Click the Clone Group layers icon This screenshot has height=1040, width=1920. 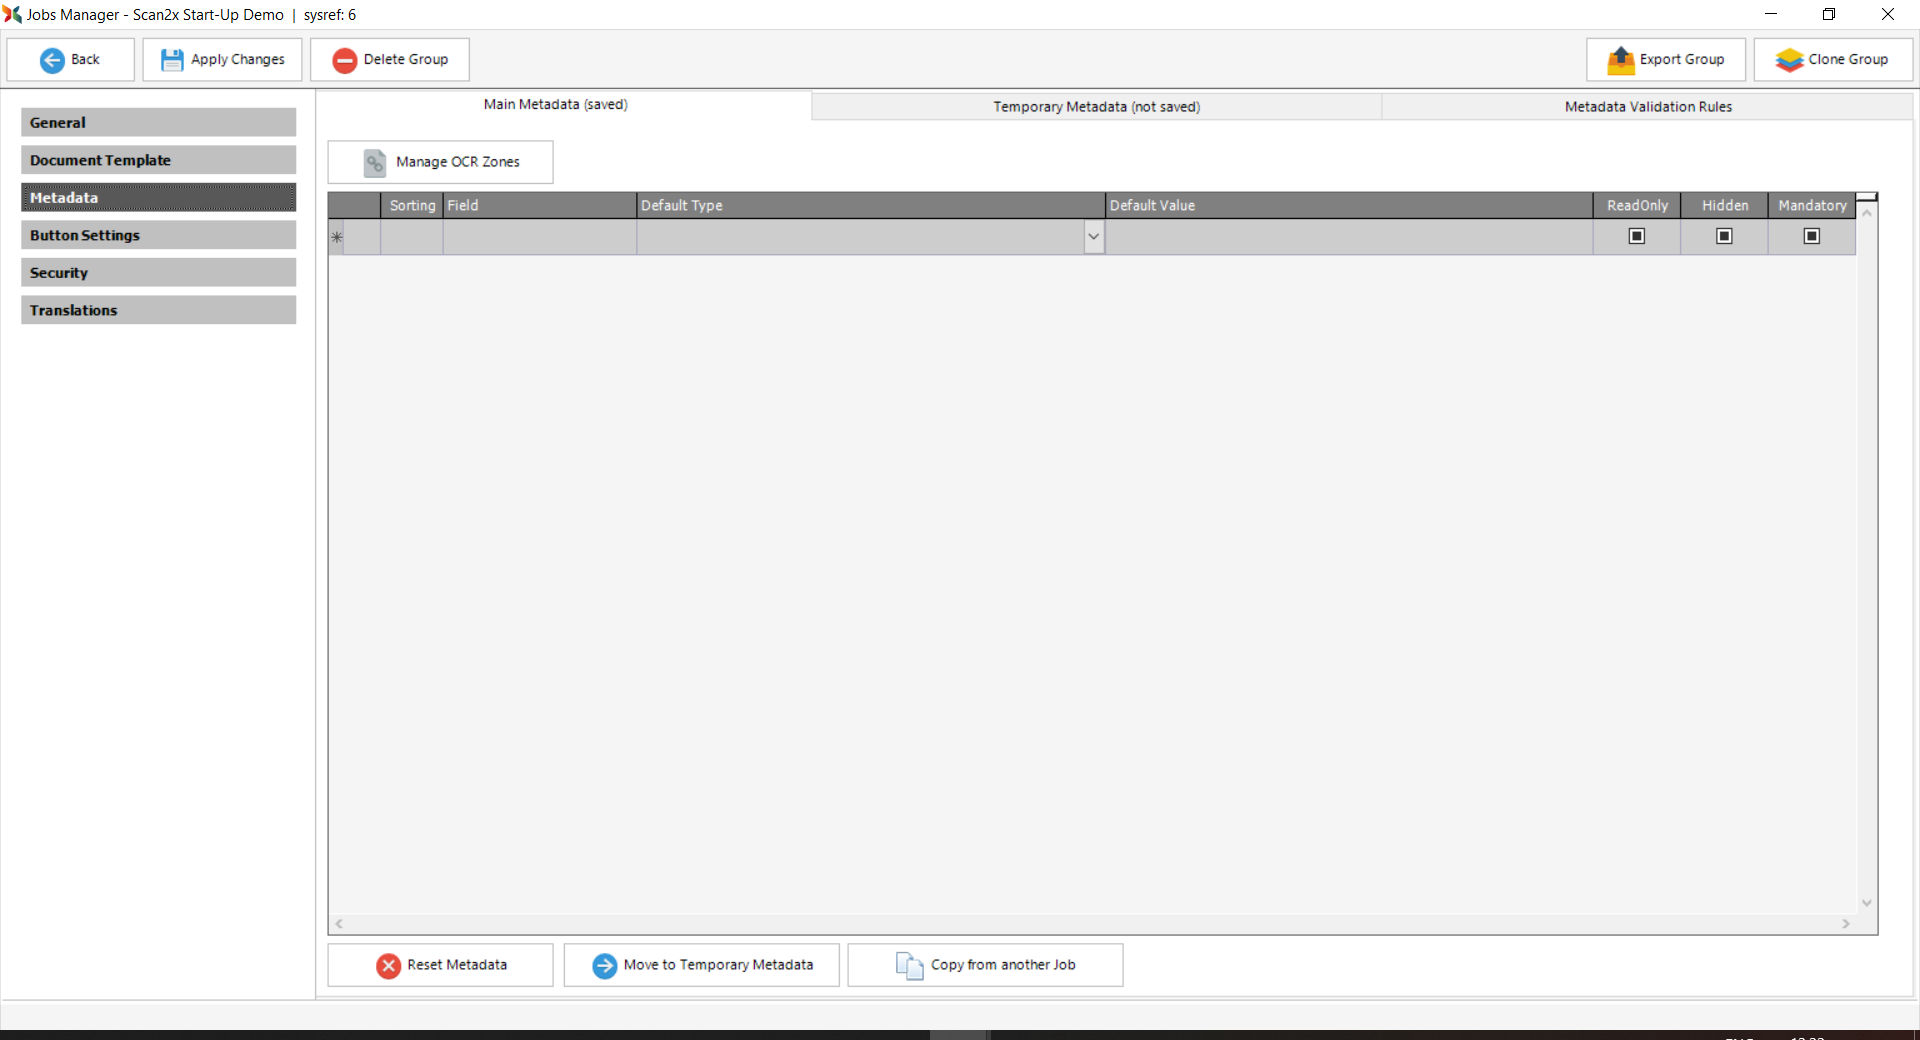coord(1789,60)
